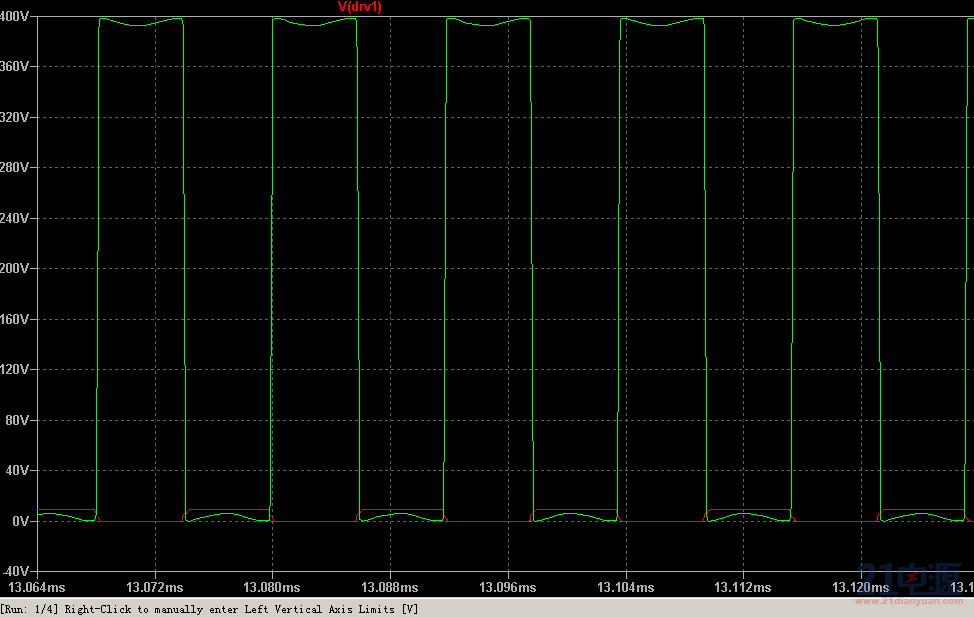Viewport: 974px width, 617px height.
Task: Click the 40V vertical axis label
Action: pyautogui.click(x=17, y=470)
